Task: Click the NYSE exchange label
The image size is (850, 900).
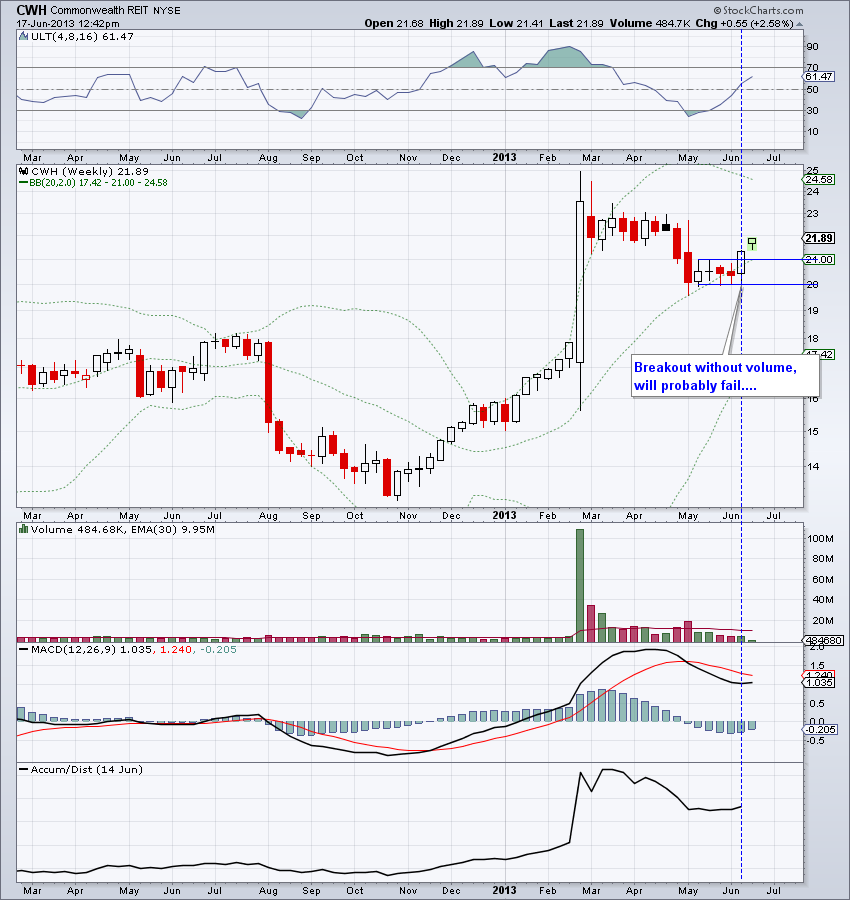Action: pos(166,10)
